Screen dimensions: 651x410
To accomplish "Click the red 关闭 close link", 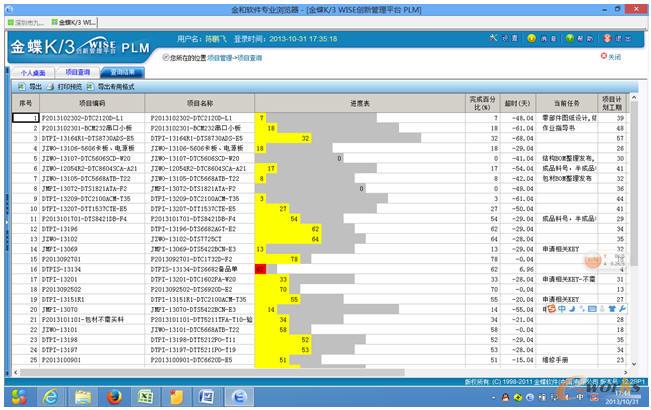I will point(614,57).
